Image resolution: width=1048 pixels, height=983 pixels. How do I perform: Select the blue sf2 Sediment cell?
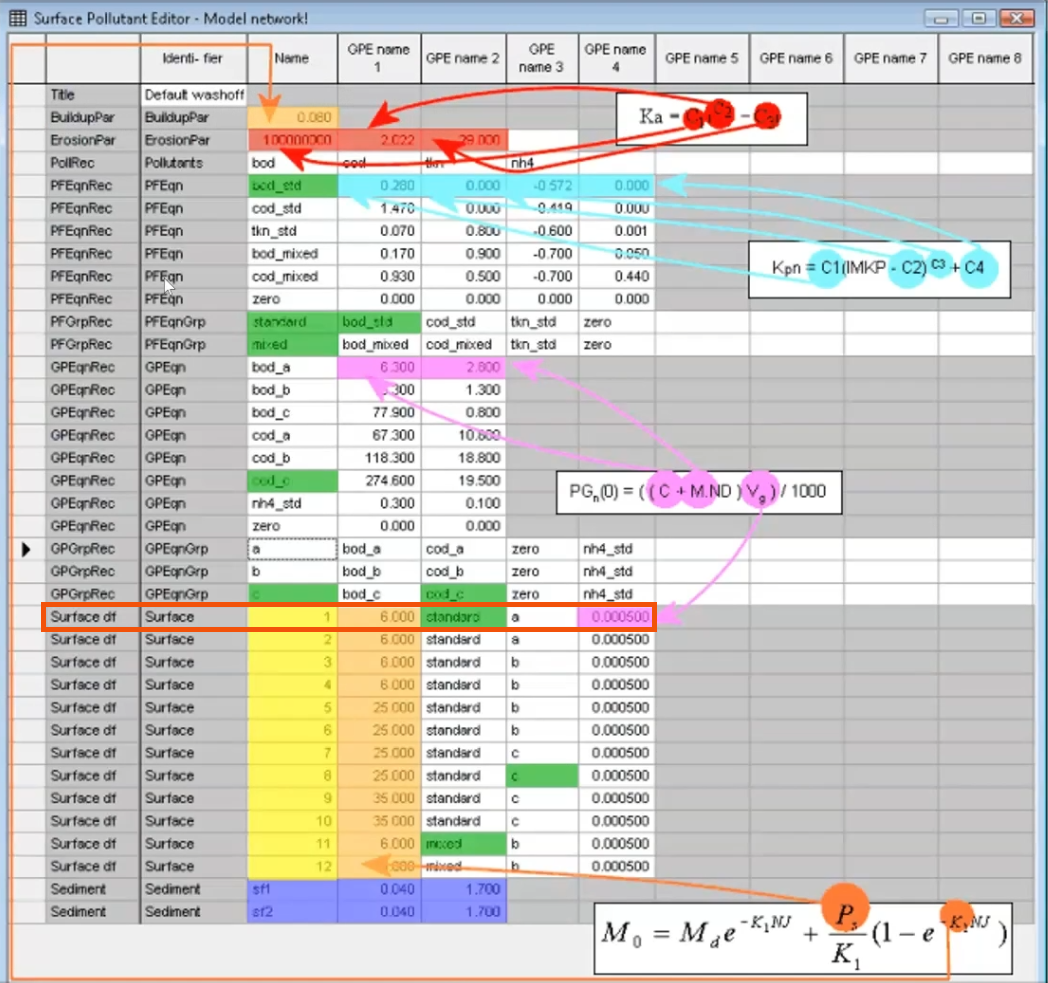[x=292, y=911]
